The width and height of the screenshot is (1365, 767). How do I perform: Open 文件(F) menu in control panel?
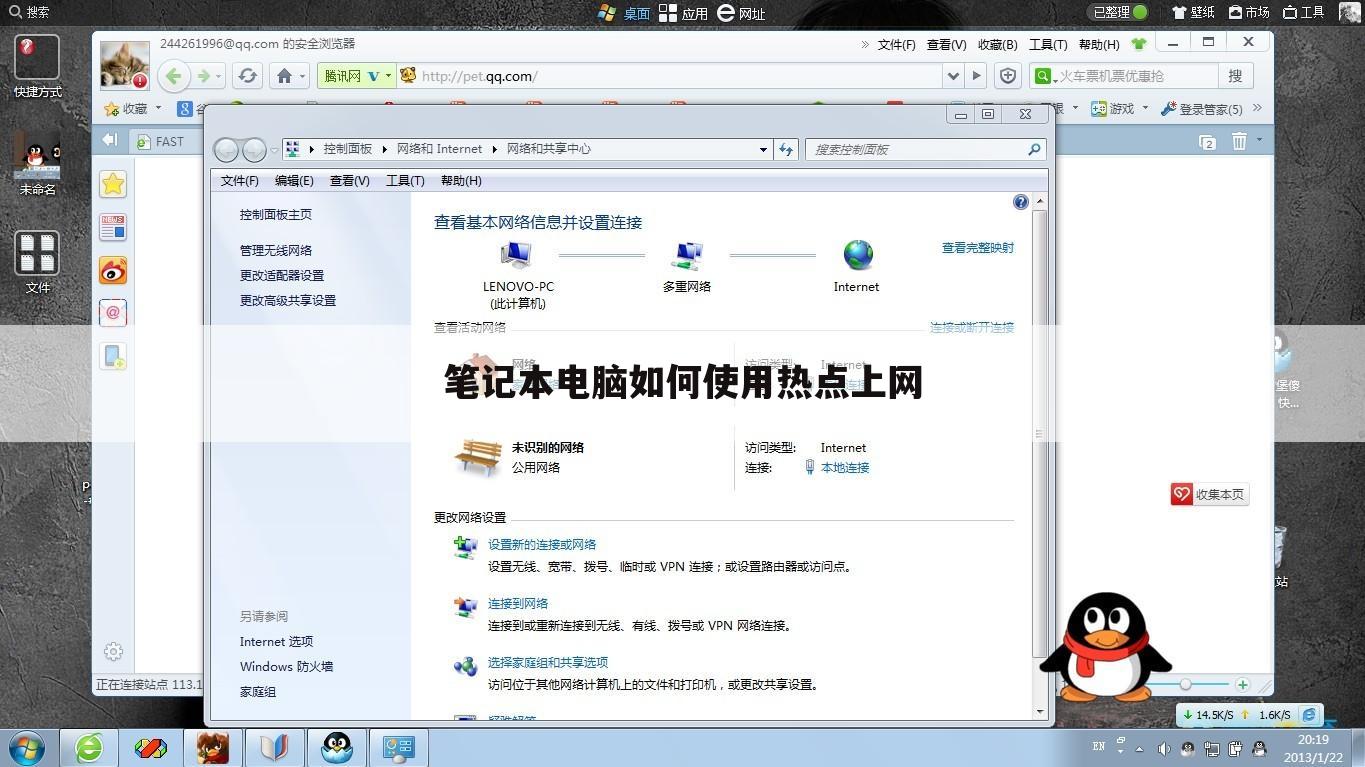(x=240, y=181)
